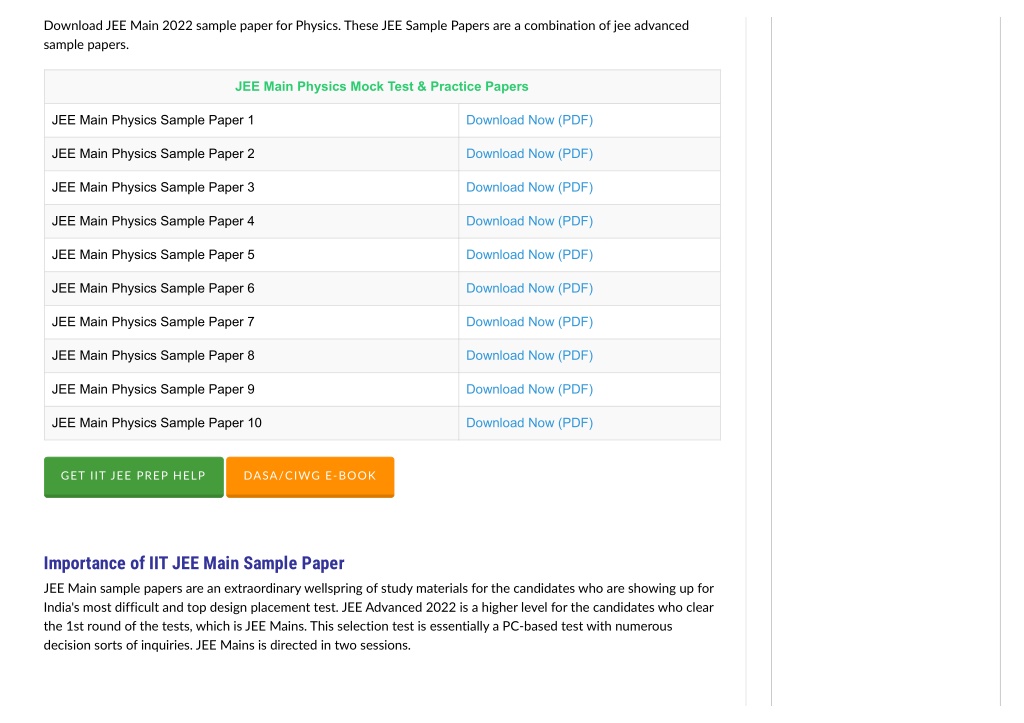Image resolution: width=1024 pixels, height=723 pixels.
Task: Download Physics Sample Paper 3 PDF
Action: (529, 187)
